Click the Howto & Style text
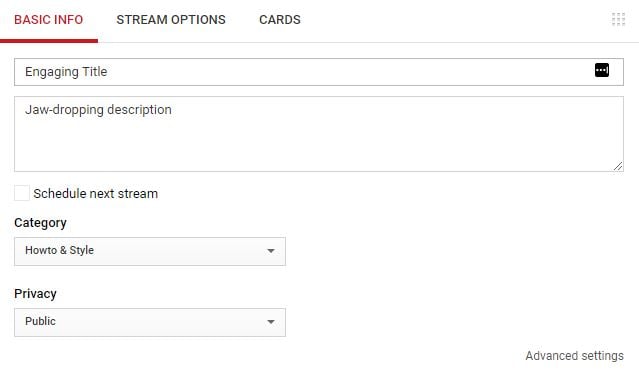The width and height of the screenshot is (639, 376). 59,250
